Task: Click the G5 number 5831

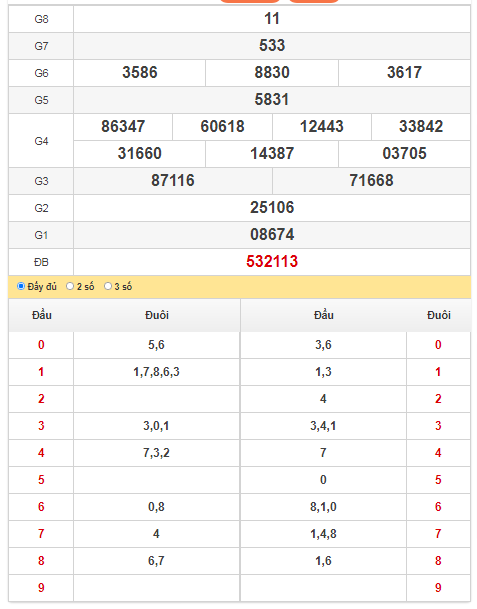Action: point(272,99)
